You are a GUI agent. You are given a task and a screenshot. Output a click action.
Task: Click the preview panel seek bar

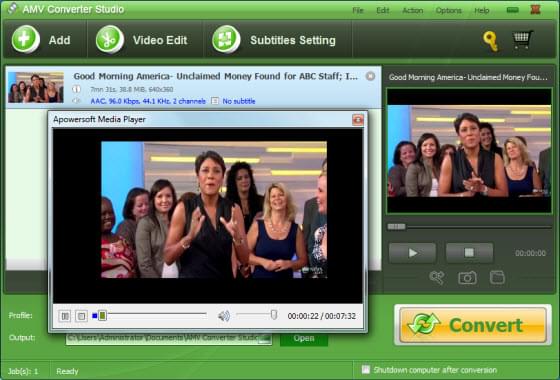pyautogui.click(x=469, y=227)
